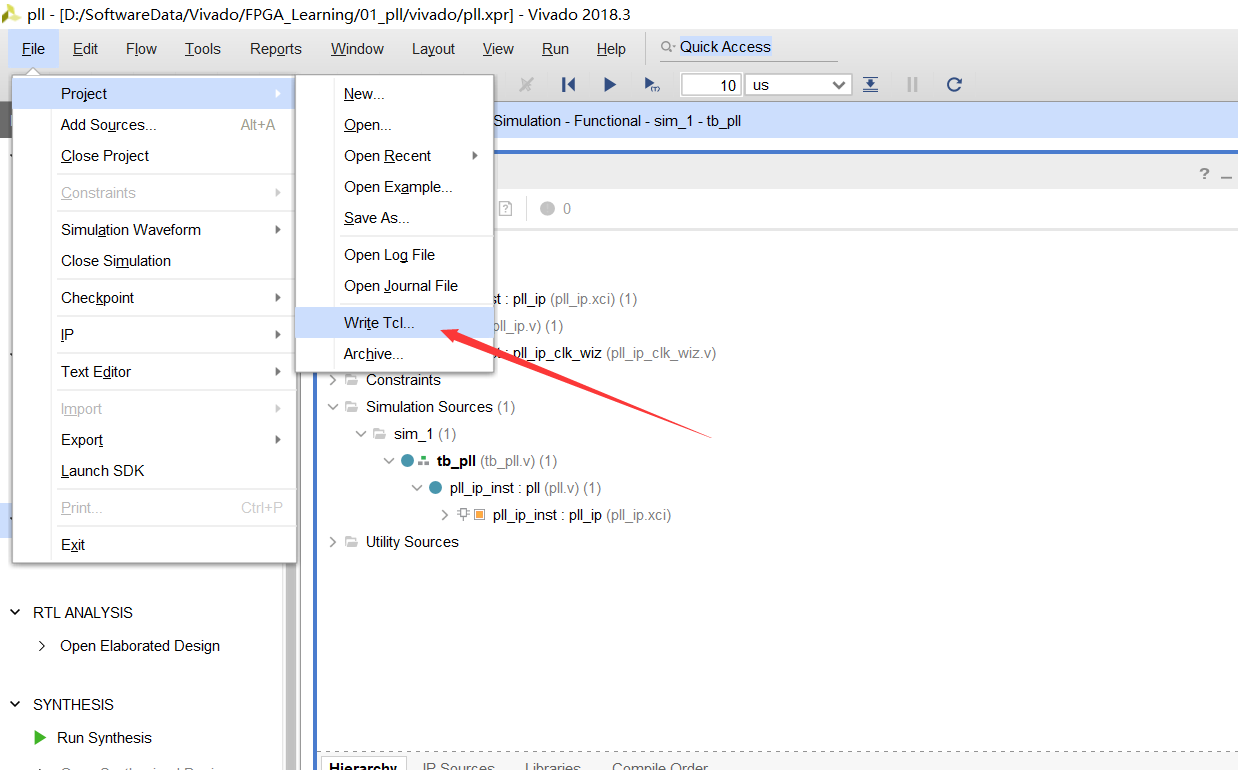Expand the Utility Sources folder

point(333,542)
